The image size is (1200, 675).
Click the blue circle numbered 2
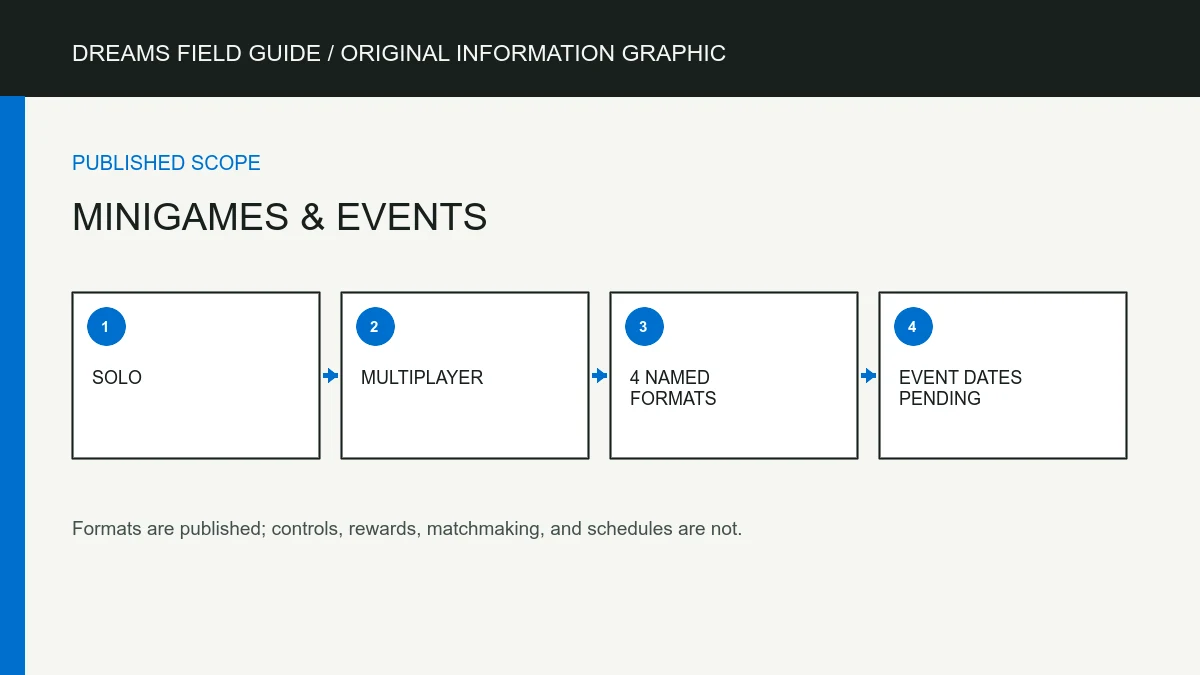pos(375,327)
